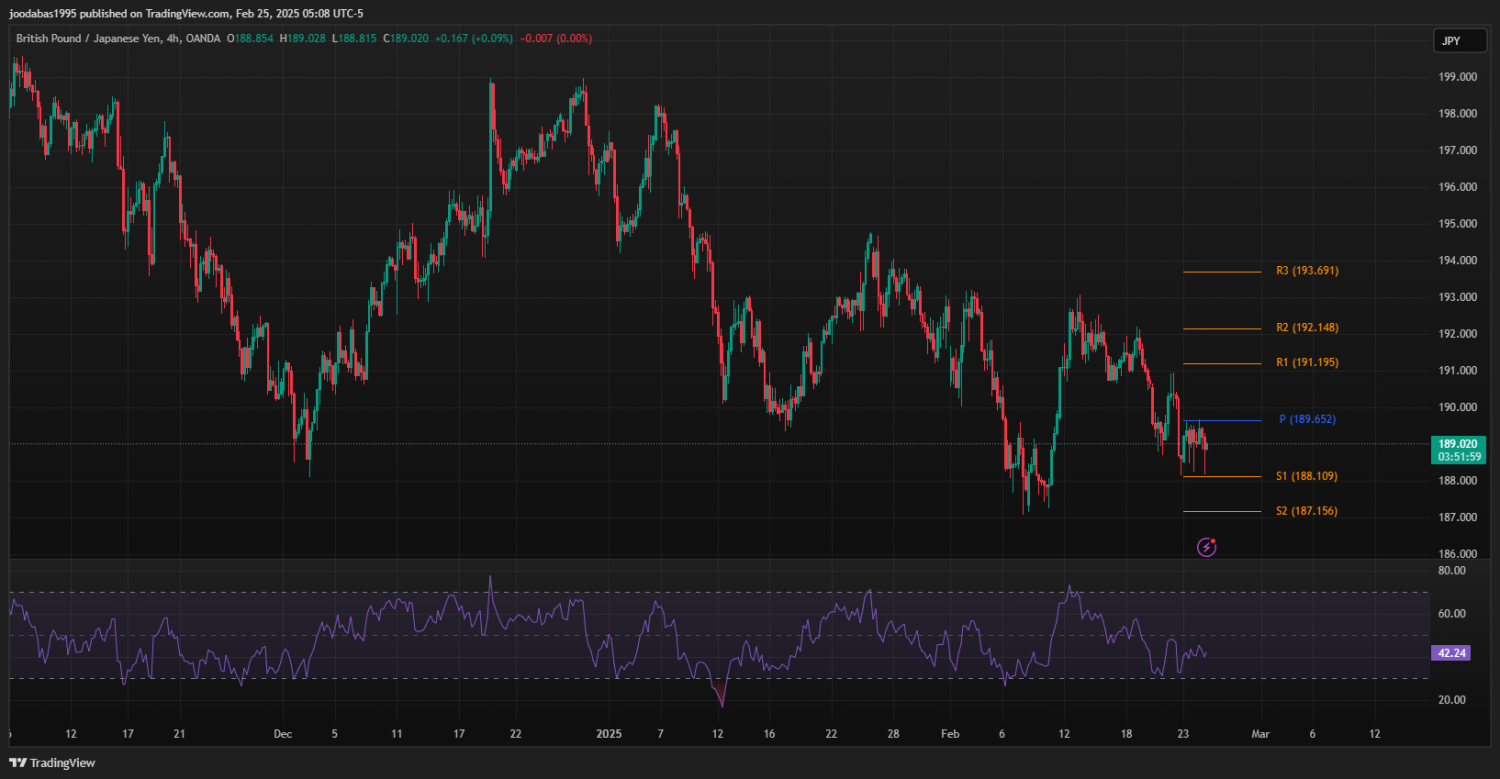
Task: Click the TradingView logo at bottom
Action: (x=53, y=762)
